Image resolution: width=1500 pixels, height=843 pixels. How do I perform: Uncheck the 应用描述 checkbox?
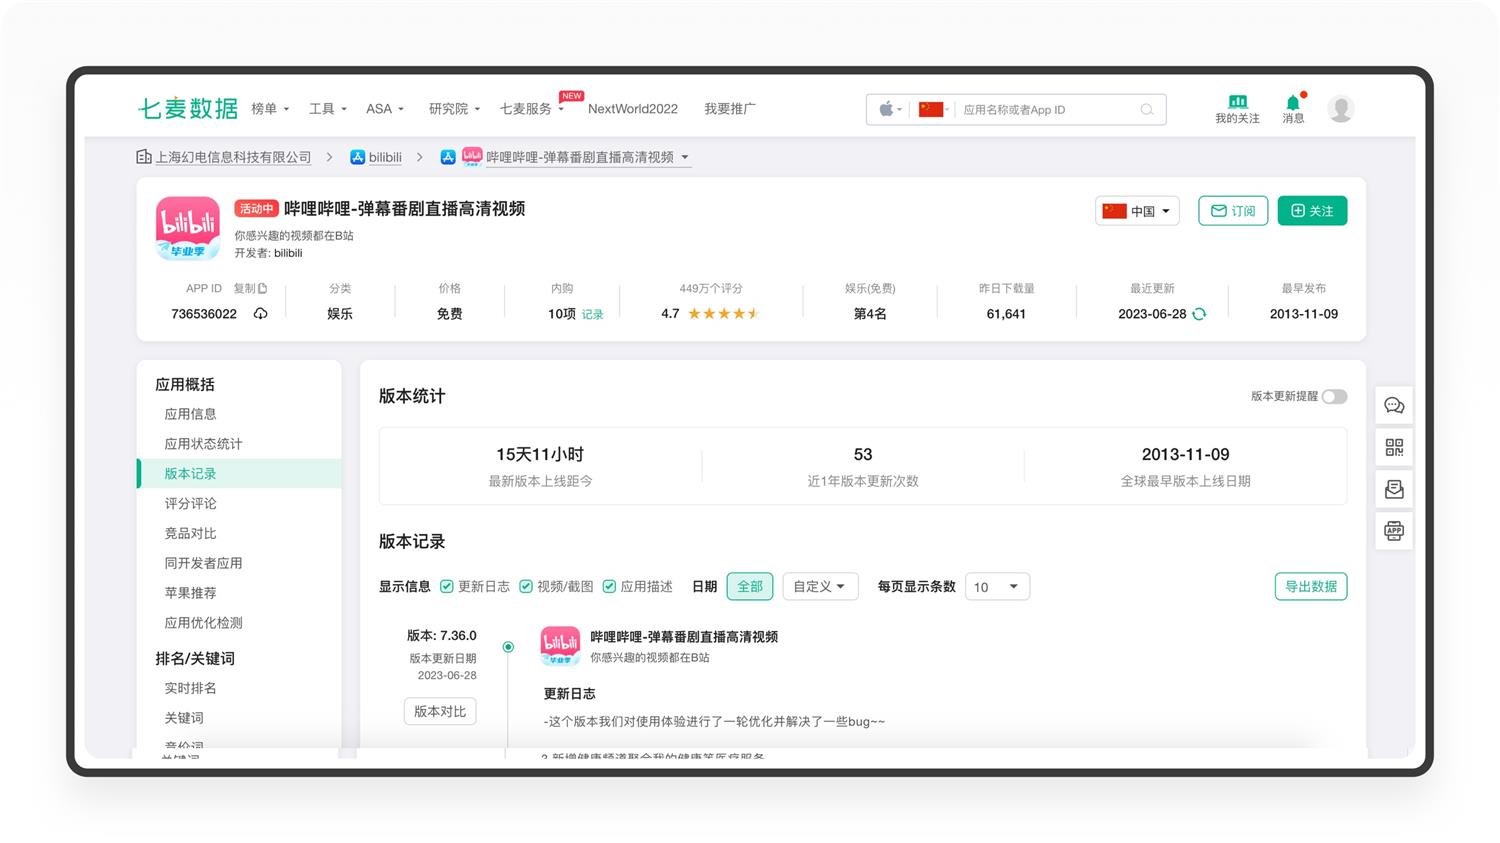click(x=609, y=587)
